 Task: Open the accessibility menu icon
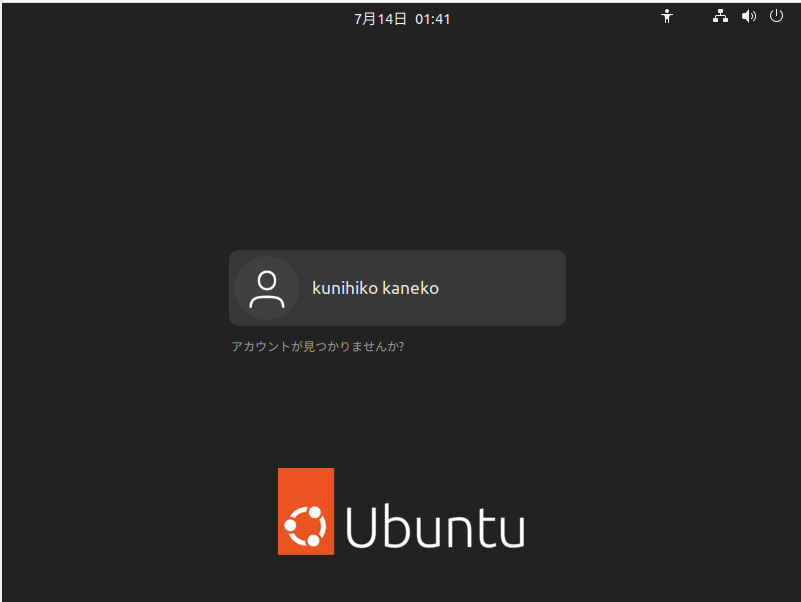(667, 17)
